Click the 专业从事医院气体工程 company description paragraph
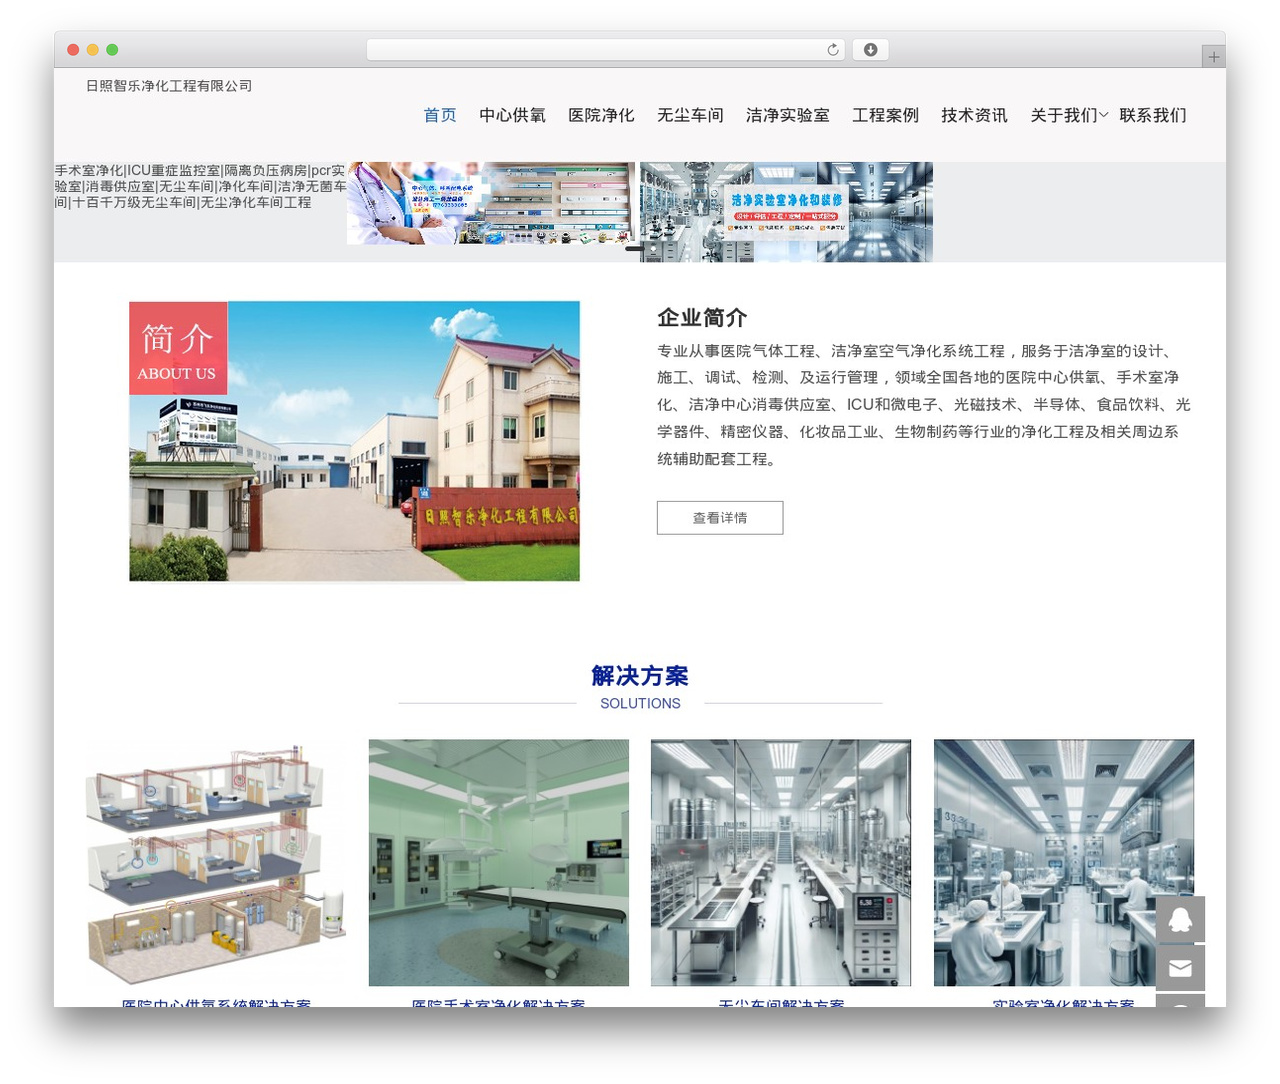 pos(923,405)
